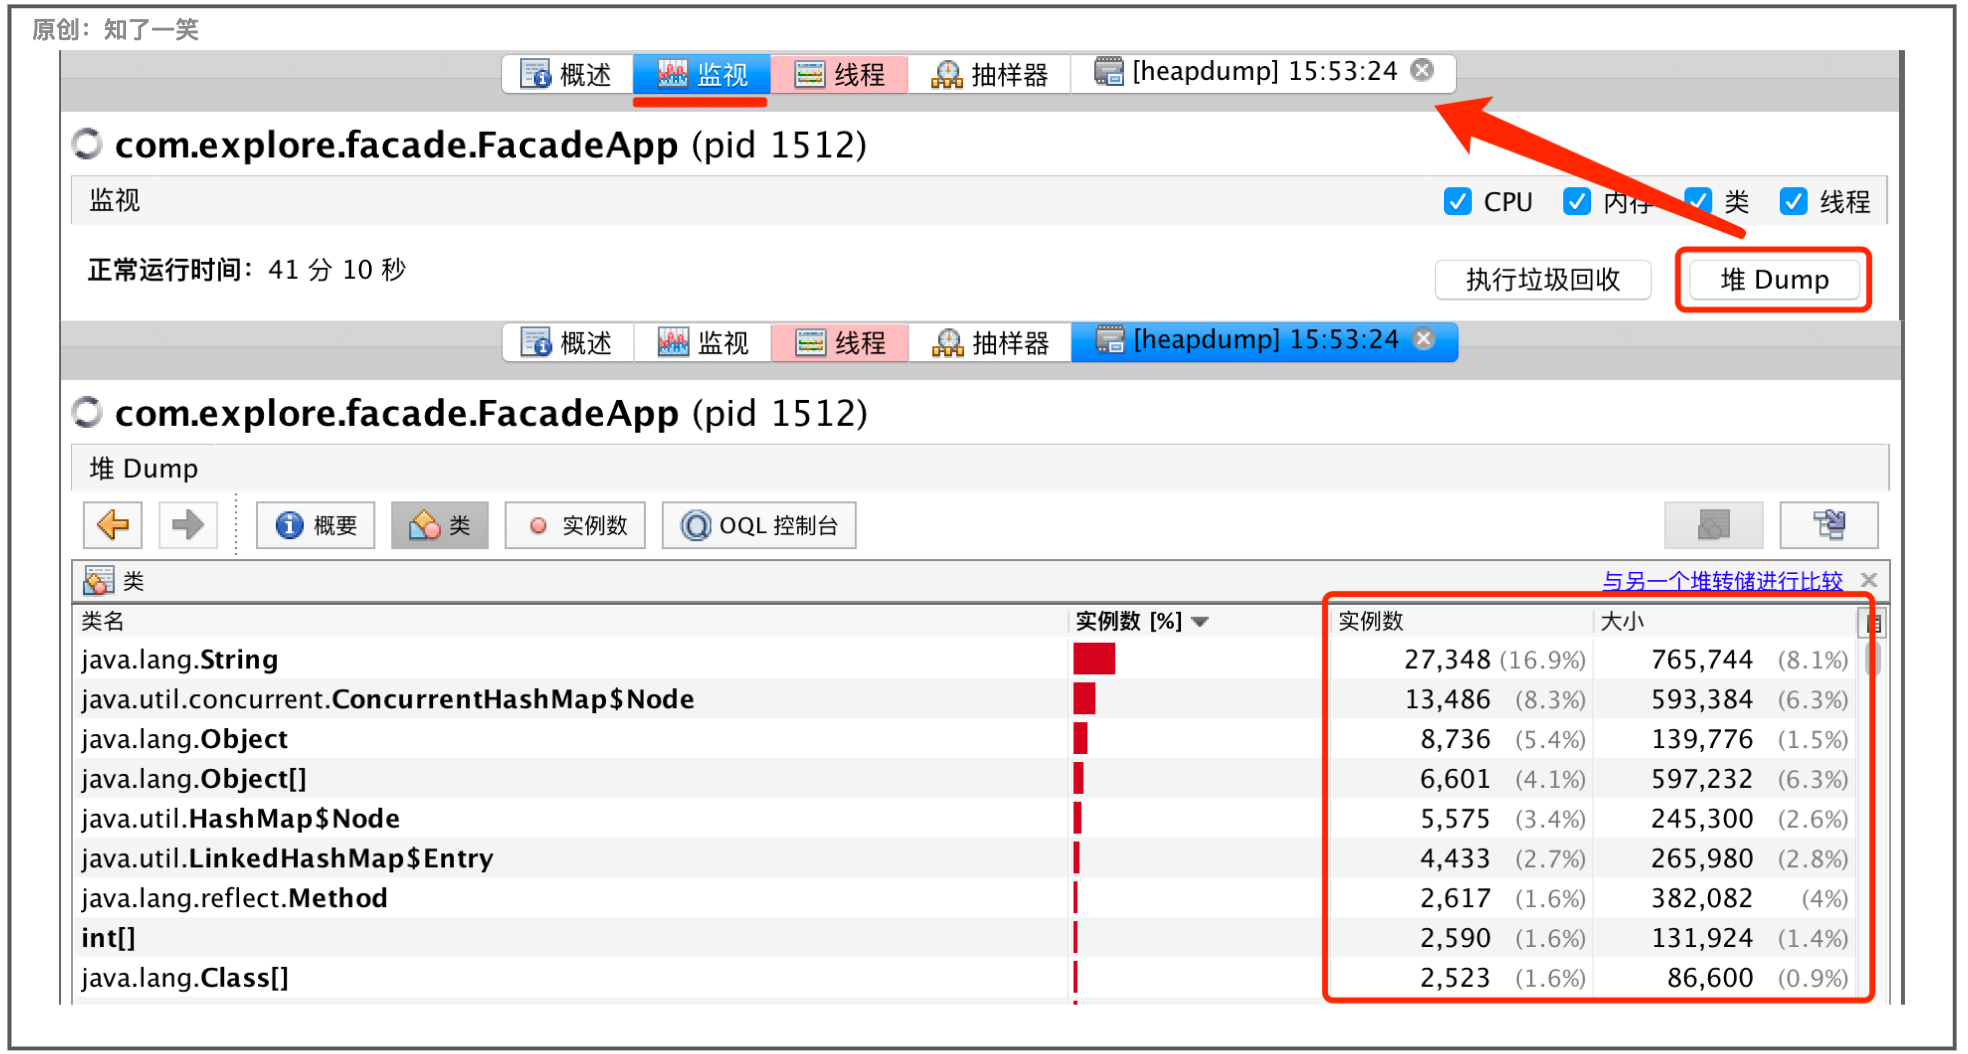Screen dimensions: 1968x1054
Task: Click the size value 597,232
Action: 1702,779
